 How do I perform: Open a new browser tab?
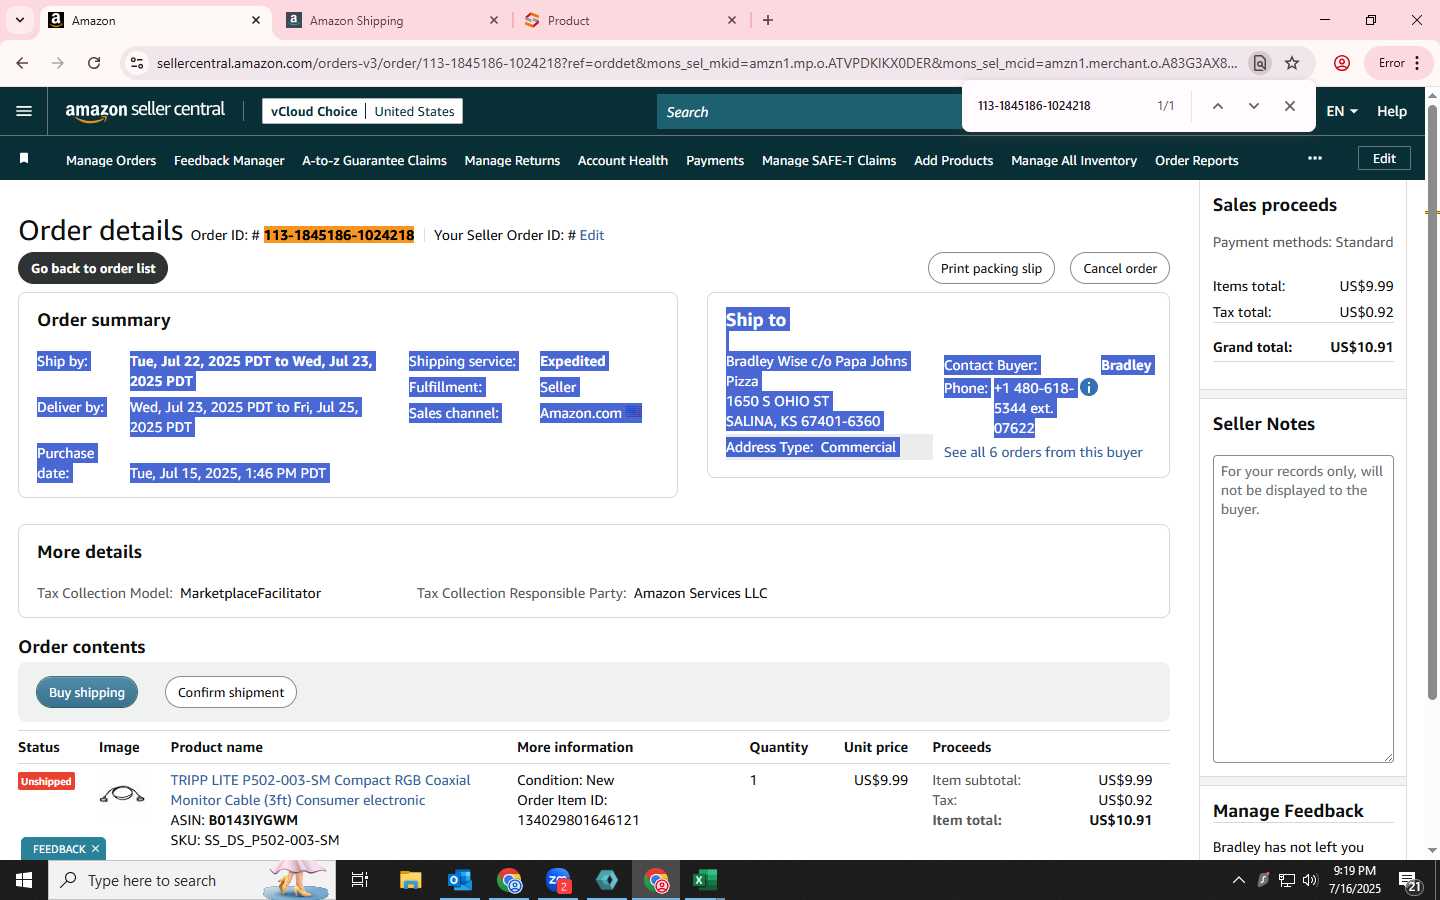coord(768,20)
